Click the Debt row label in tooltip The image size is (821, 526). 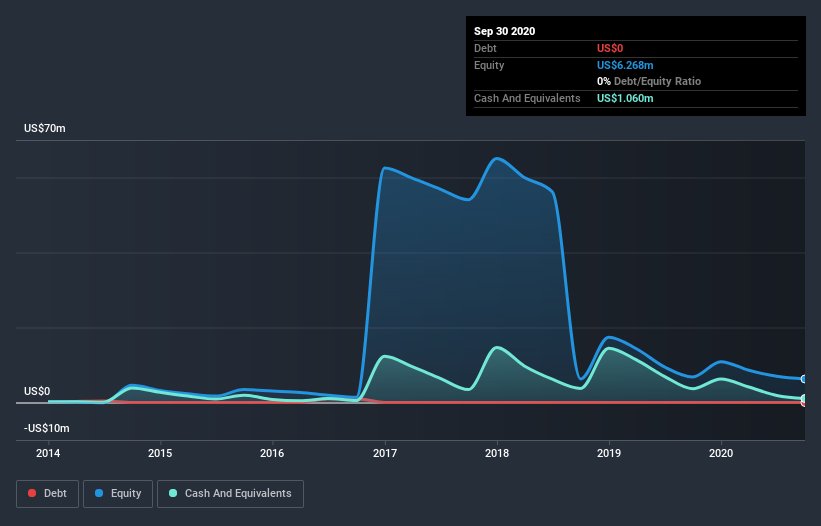[485, 48]
